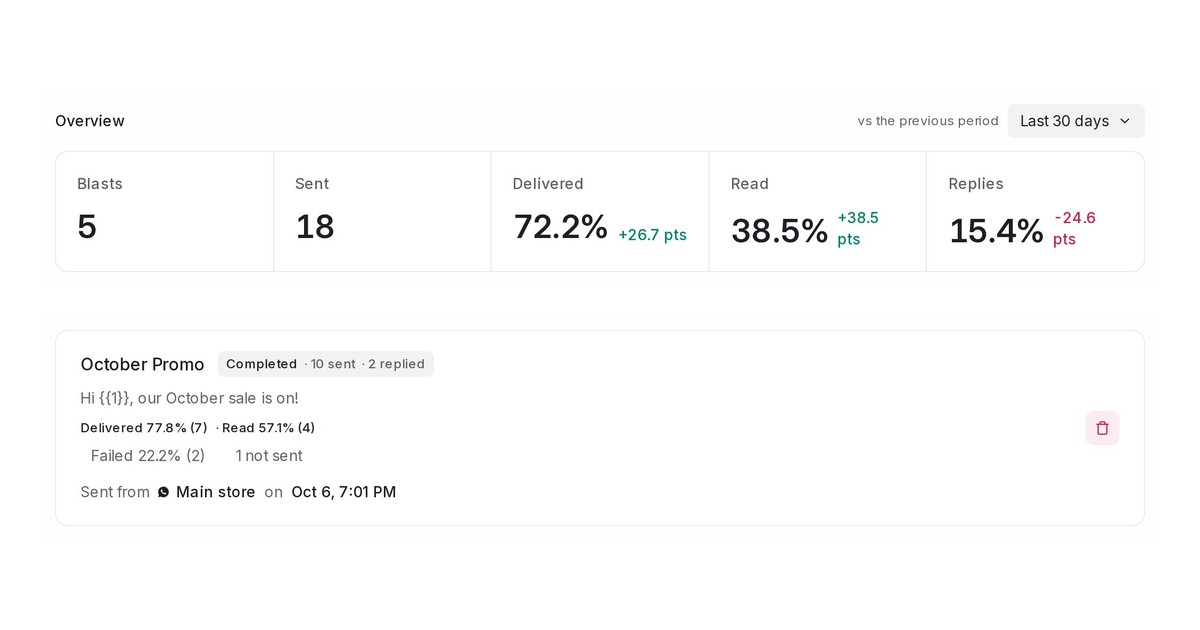Click the Overview heading
The image size is (1200, 630).
pos(90,121)
